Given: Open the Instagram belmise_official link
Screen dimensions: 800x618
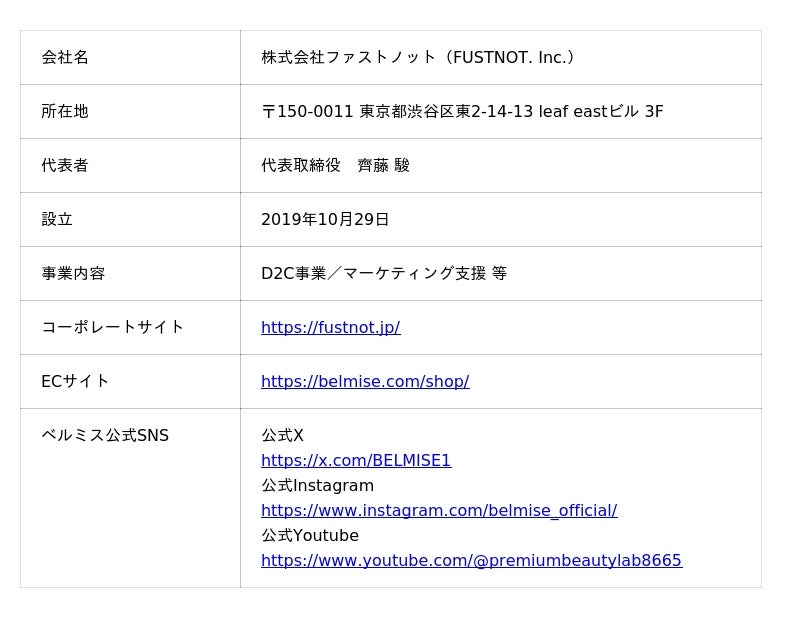Looking at the screenshot, I should click(x=439, y=510).
